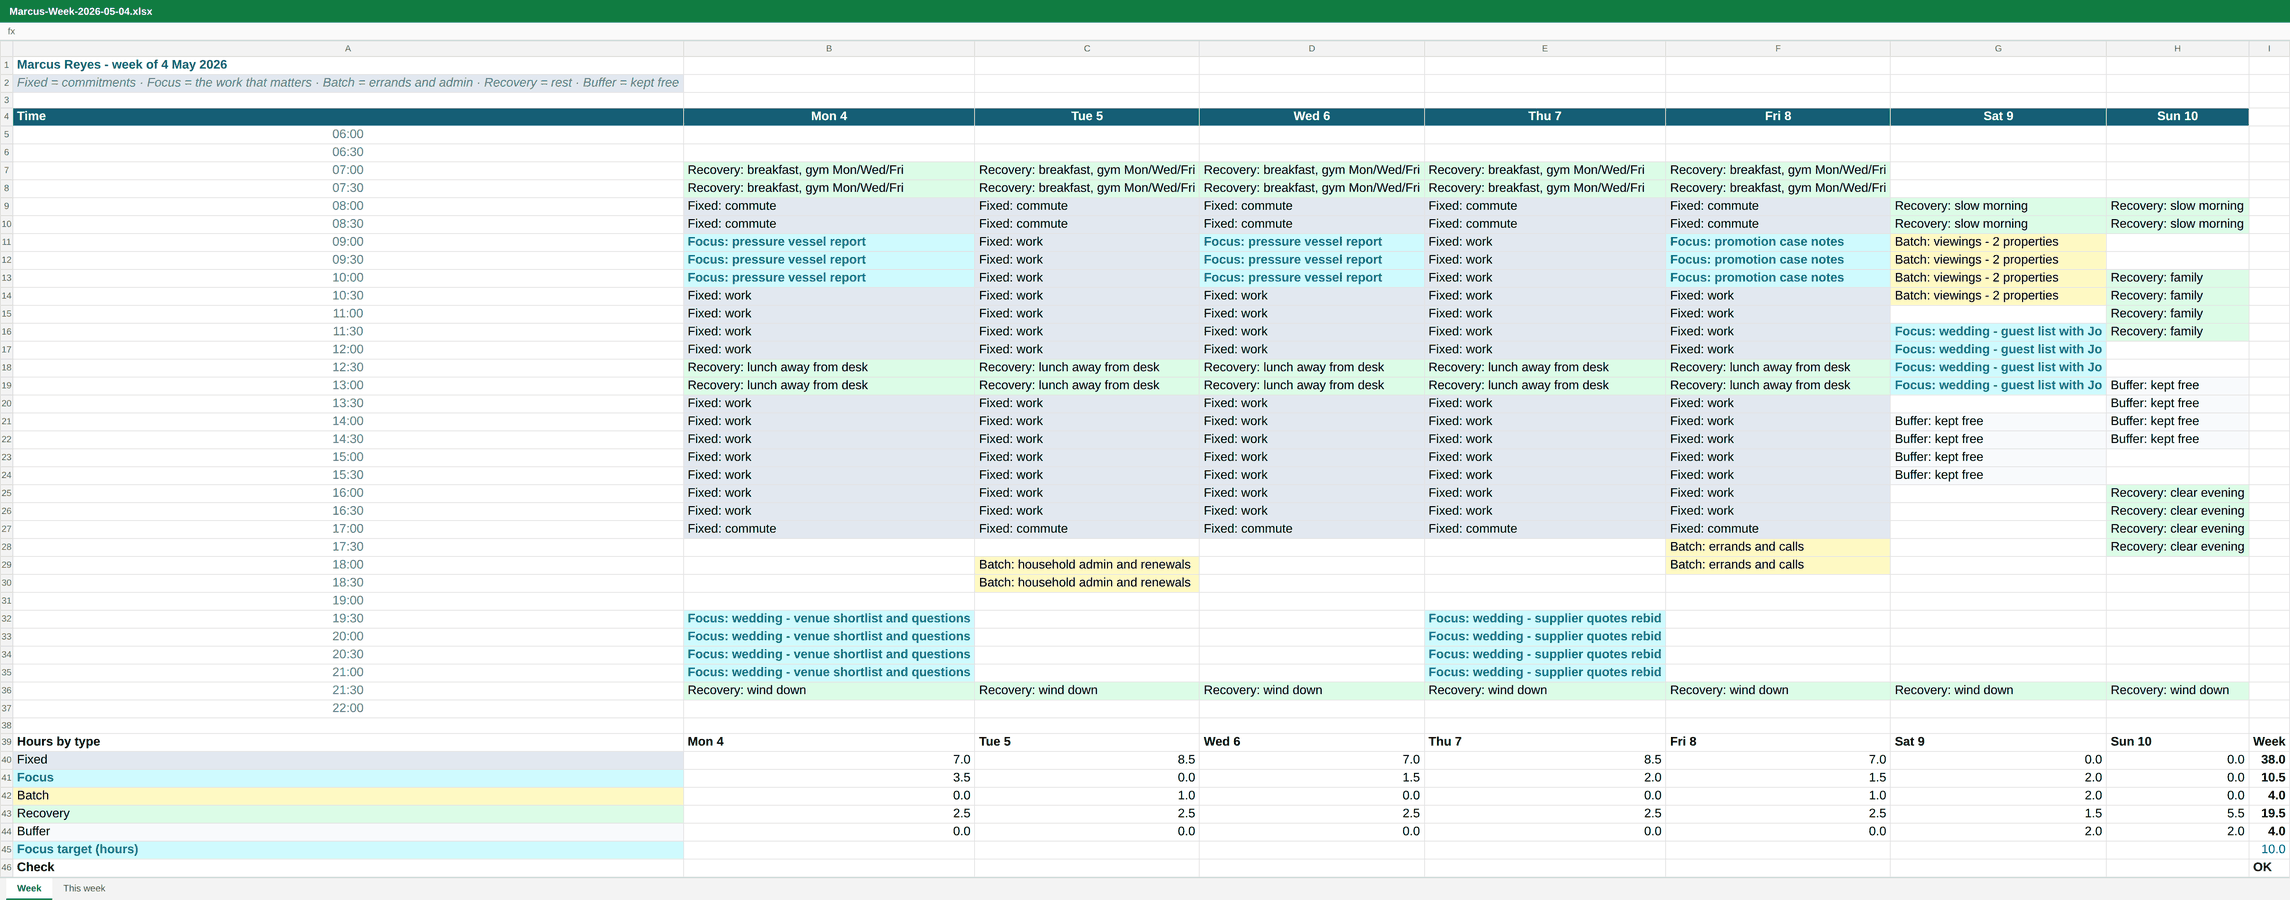
Task: Click the Check label cell
Action: click(x=348, y=868)
